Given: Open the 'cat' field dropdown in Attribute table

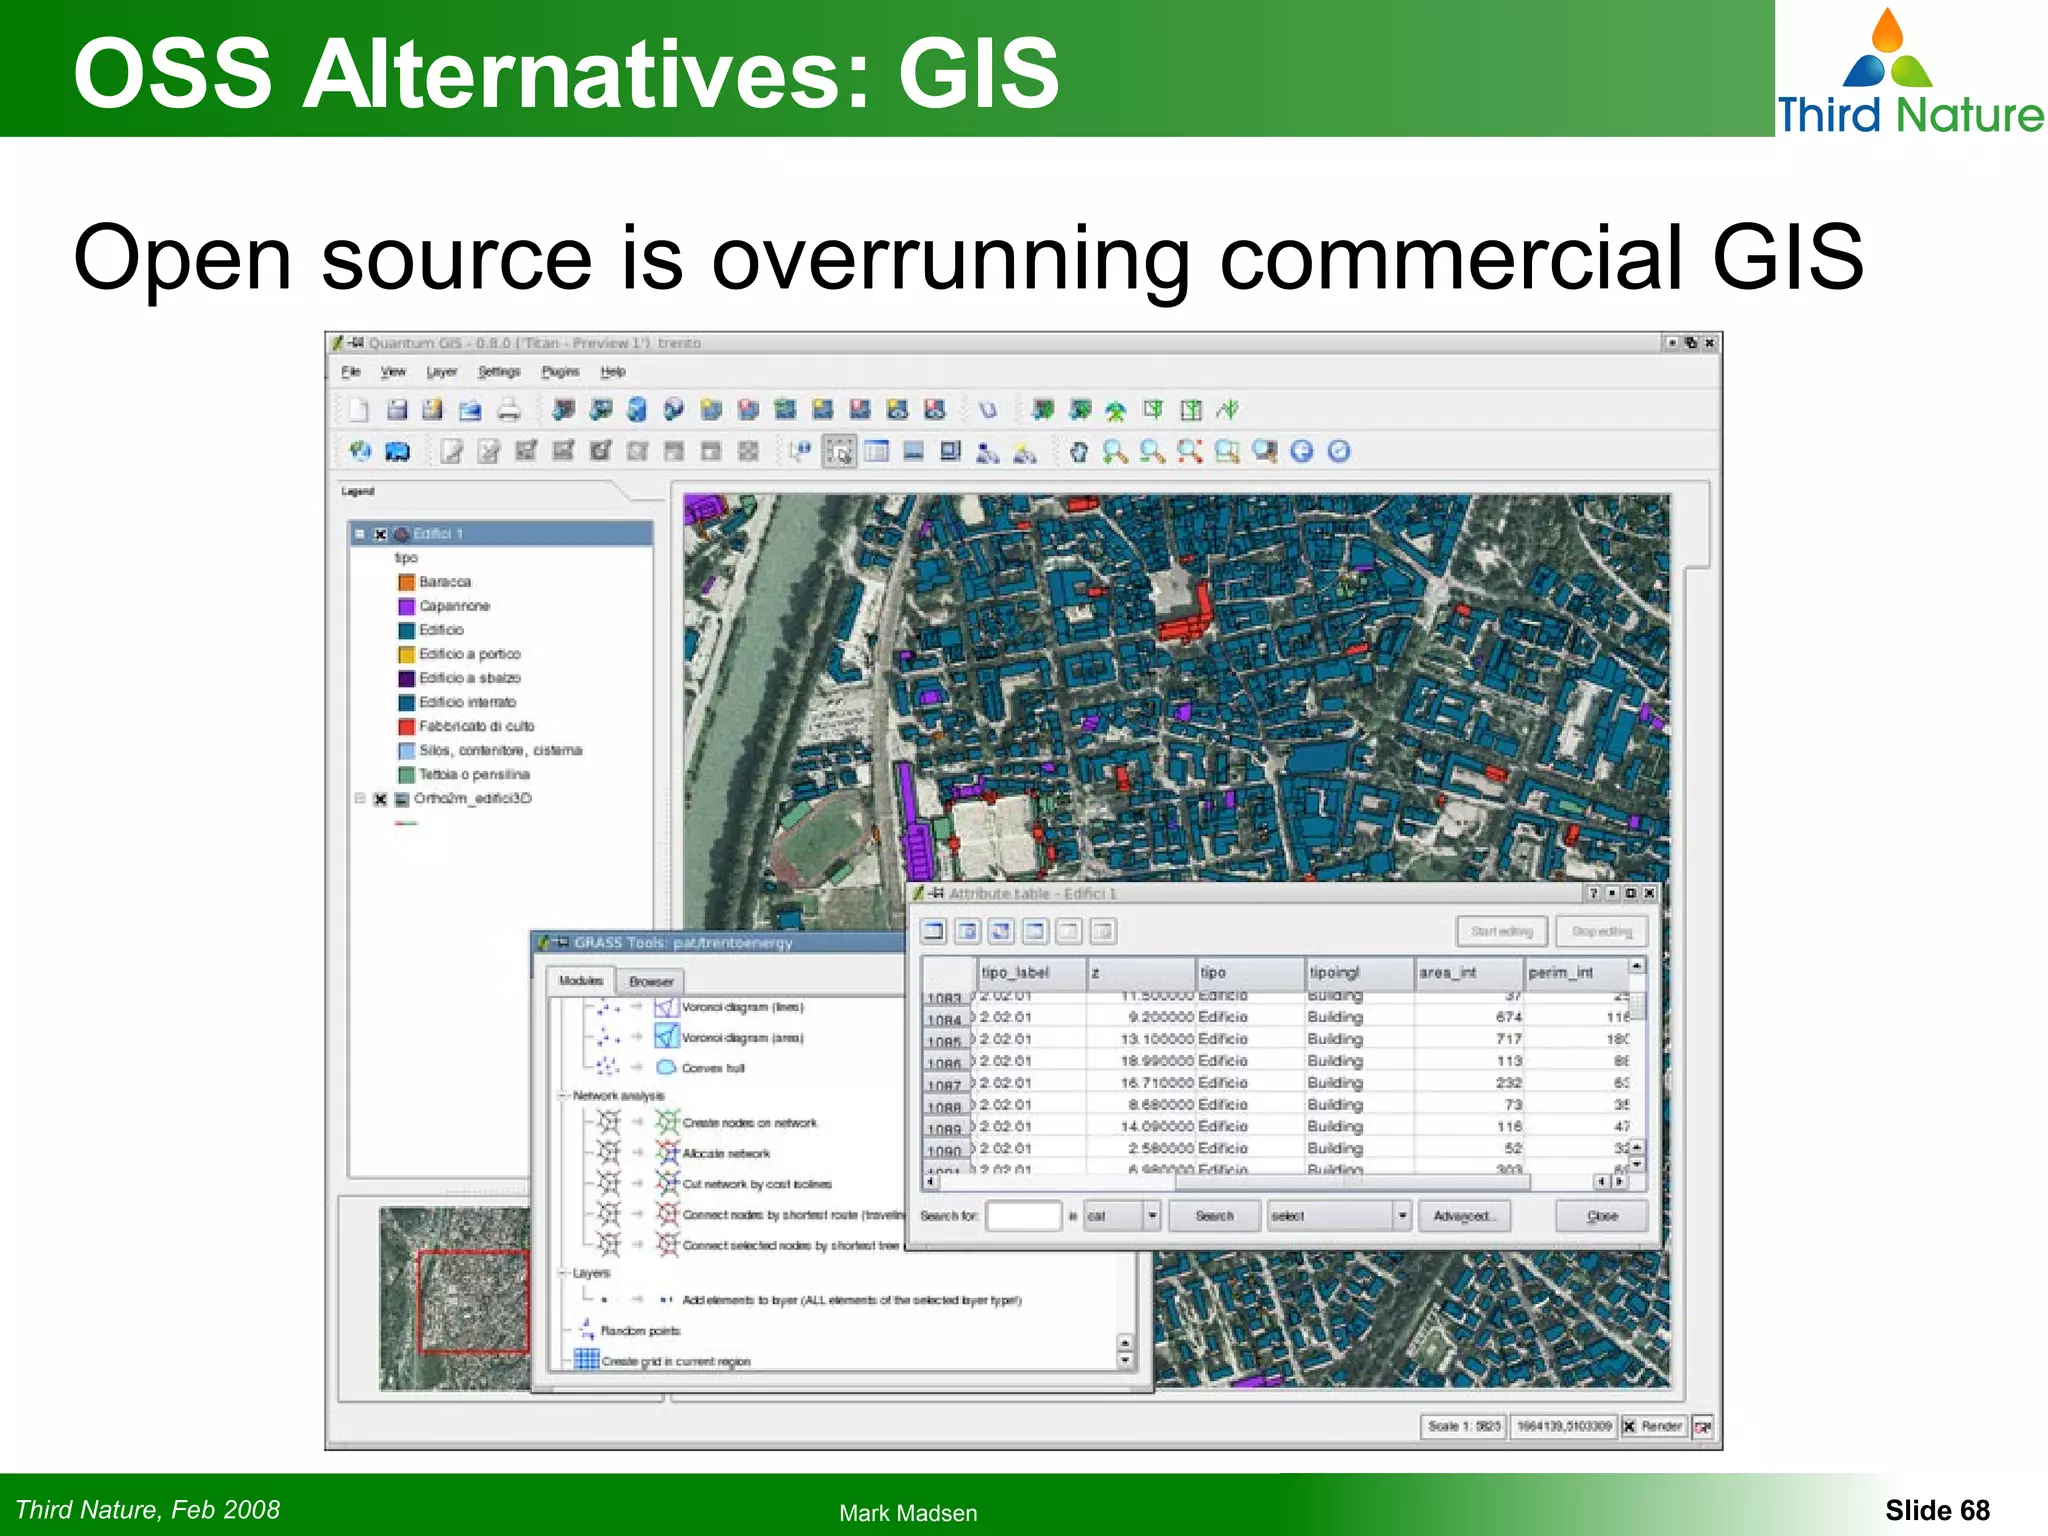Looking at the screenshot, I should point(1152,1216).
